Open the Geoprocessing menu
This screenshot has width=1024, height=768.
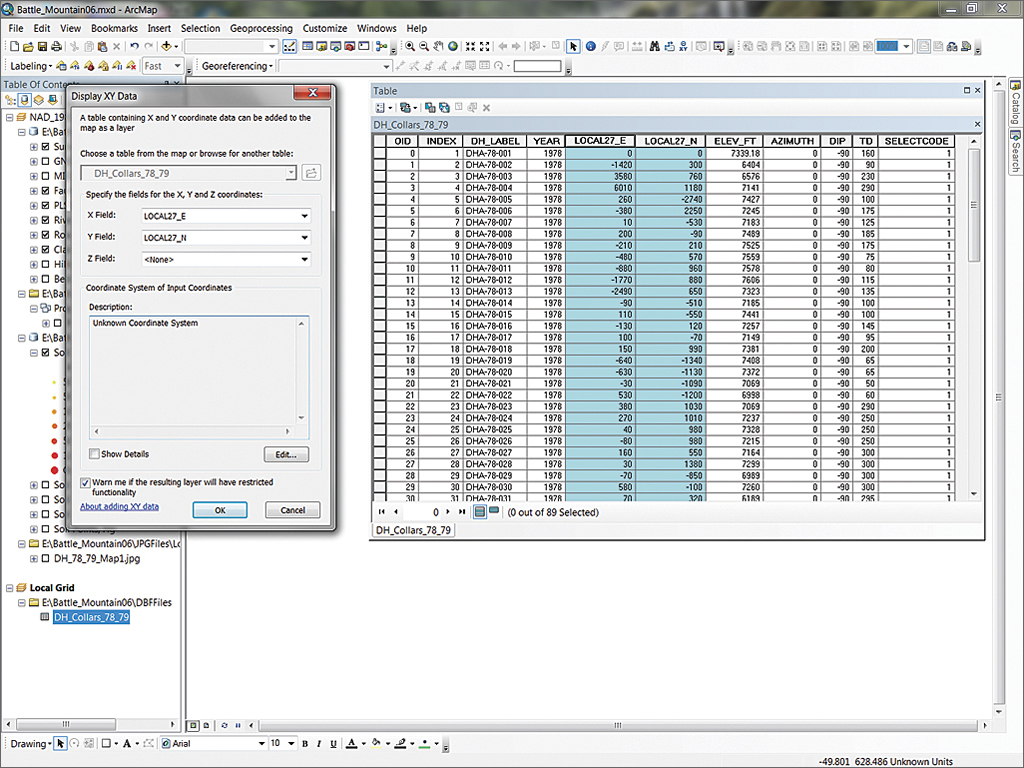[x=260, y=29]
